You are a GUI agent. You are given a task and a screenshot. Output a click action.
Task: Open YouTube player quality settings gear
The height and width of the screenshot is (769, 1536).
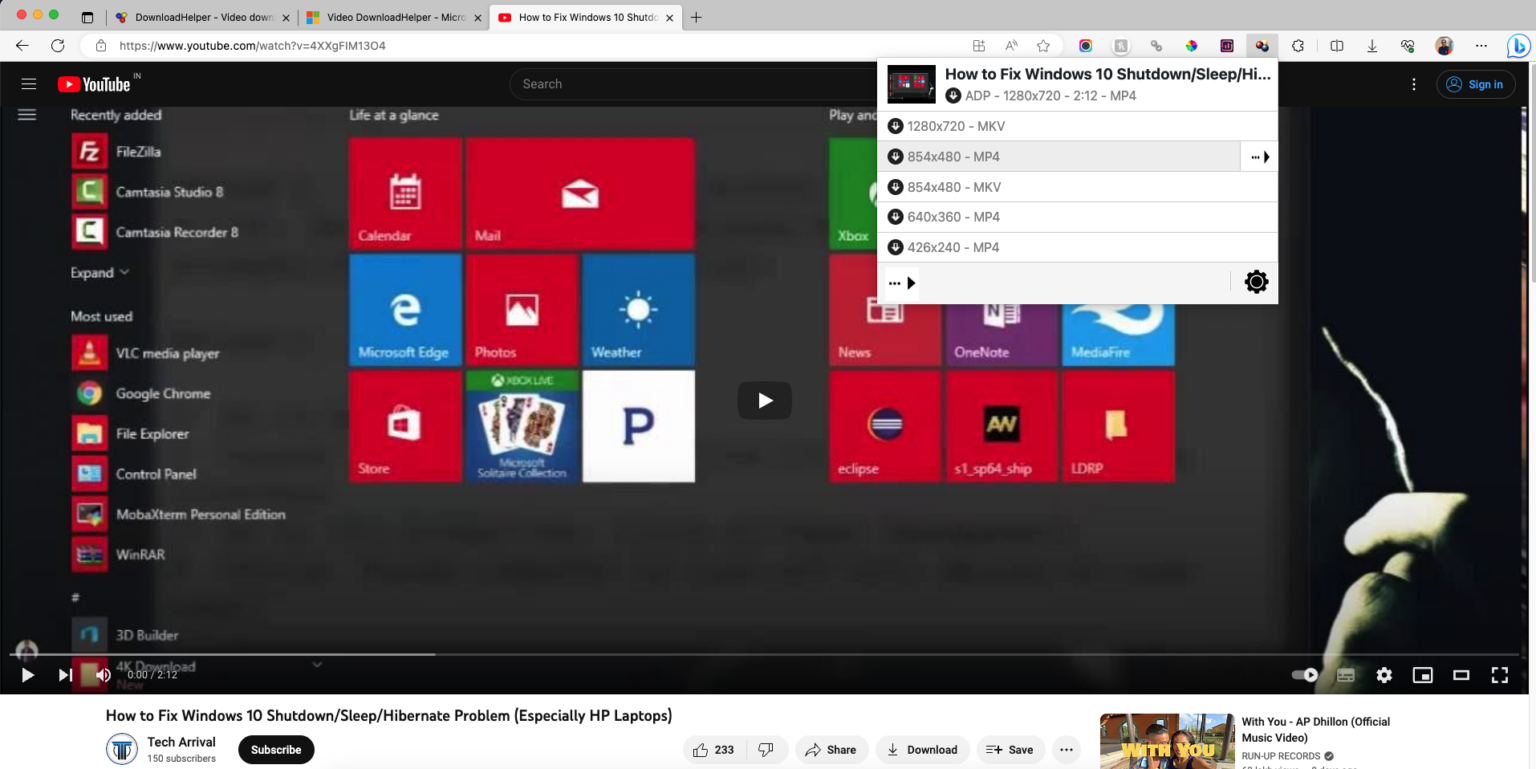1384,675
